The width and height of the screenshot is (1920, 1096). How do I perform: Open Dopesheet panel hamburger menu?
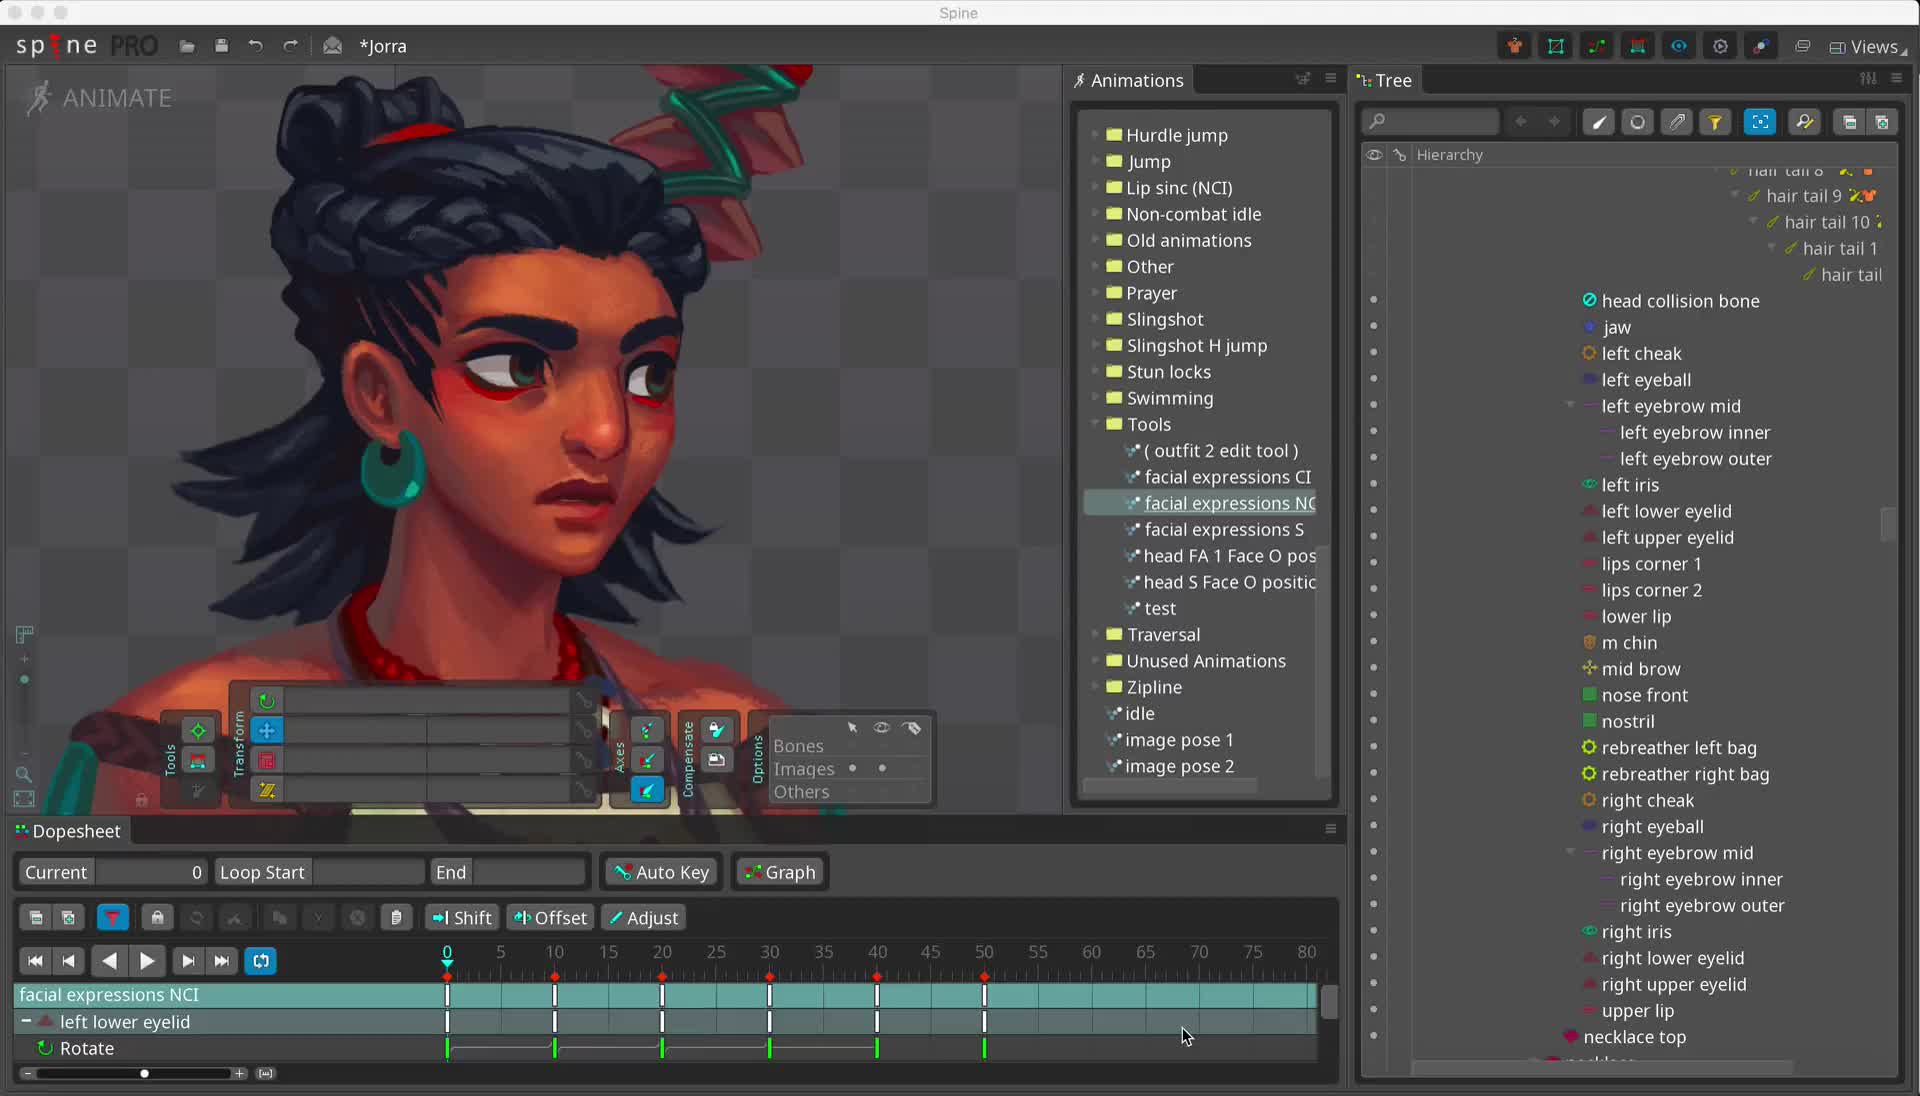[x=1330, y=828]
